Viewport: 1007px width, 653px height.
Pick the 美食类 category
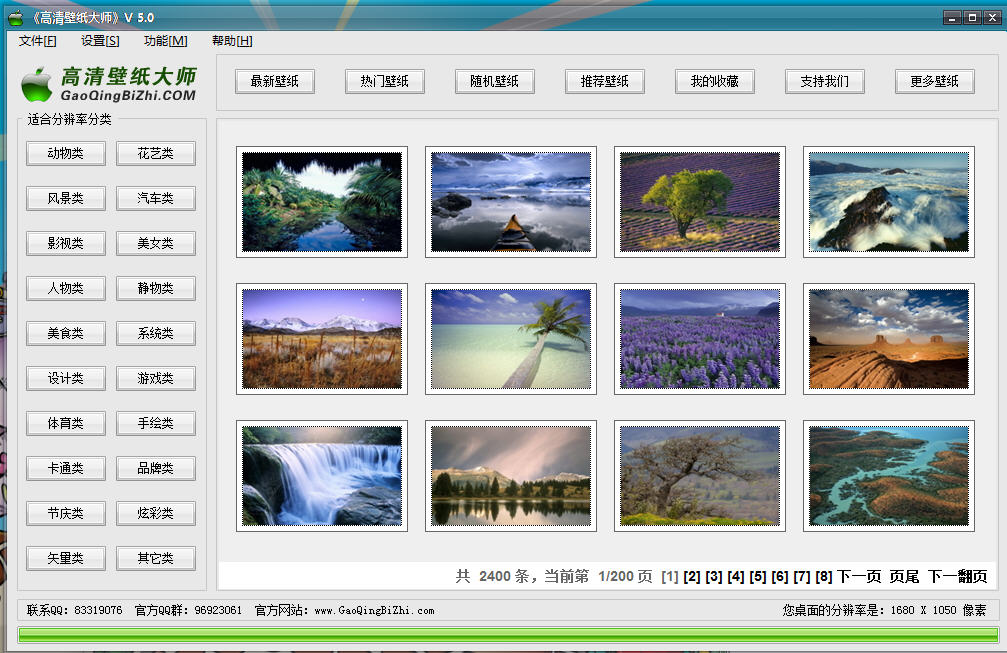pyautogui.click(x=66, y=333)
